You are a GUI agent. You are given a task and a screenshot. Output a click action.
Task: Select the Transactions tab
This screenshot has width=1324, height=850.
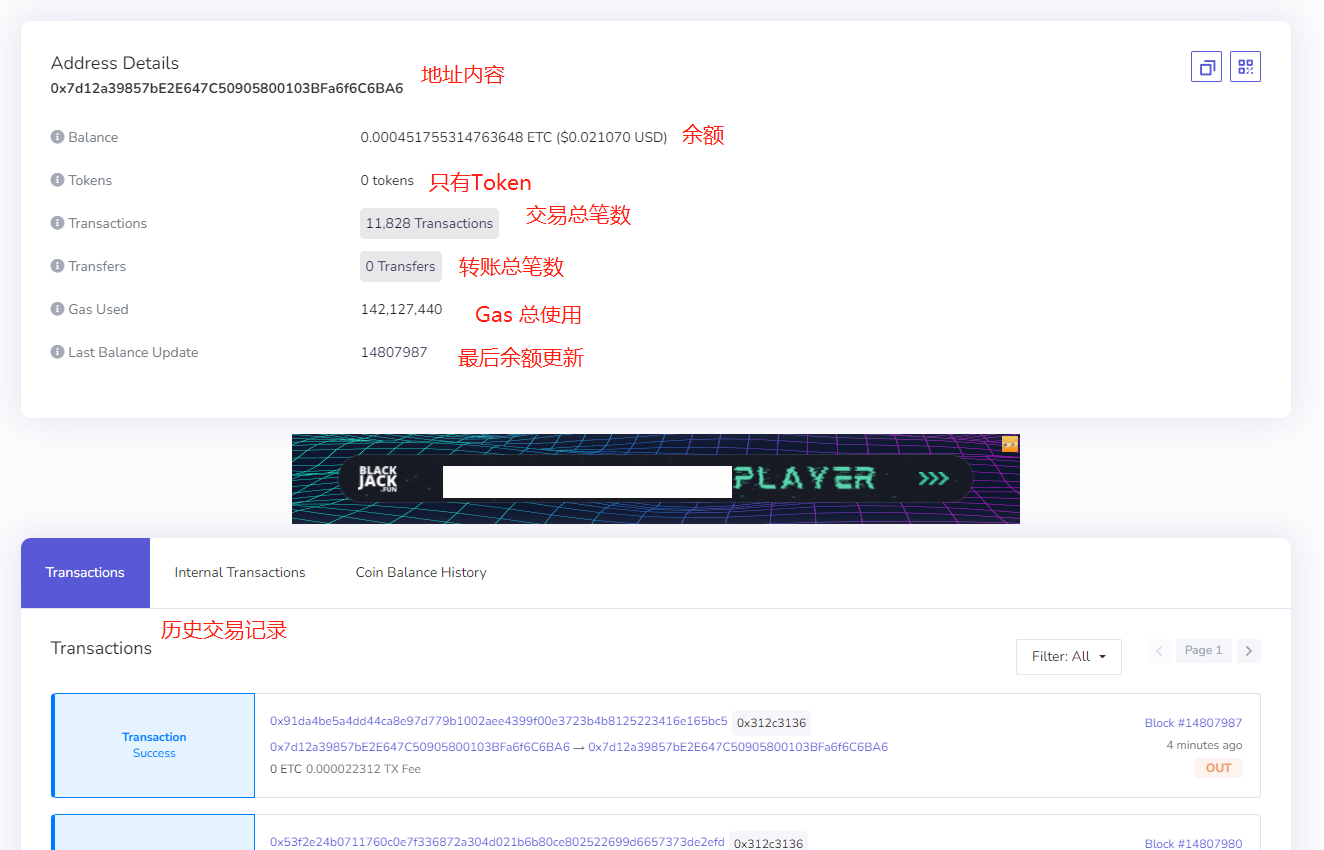(85, 573)
